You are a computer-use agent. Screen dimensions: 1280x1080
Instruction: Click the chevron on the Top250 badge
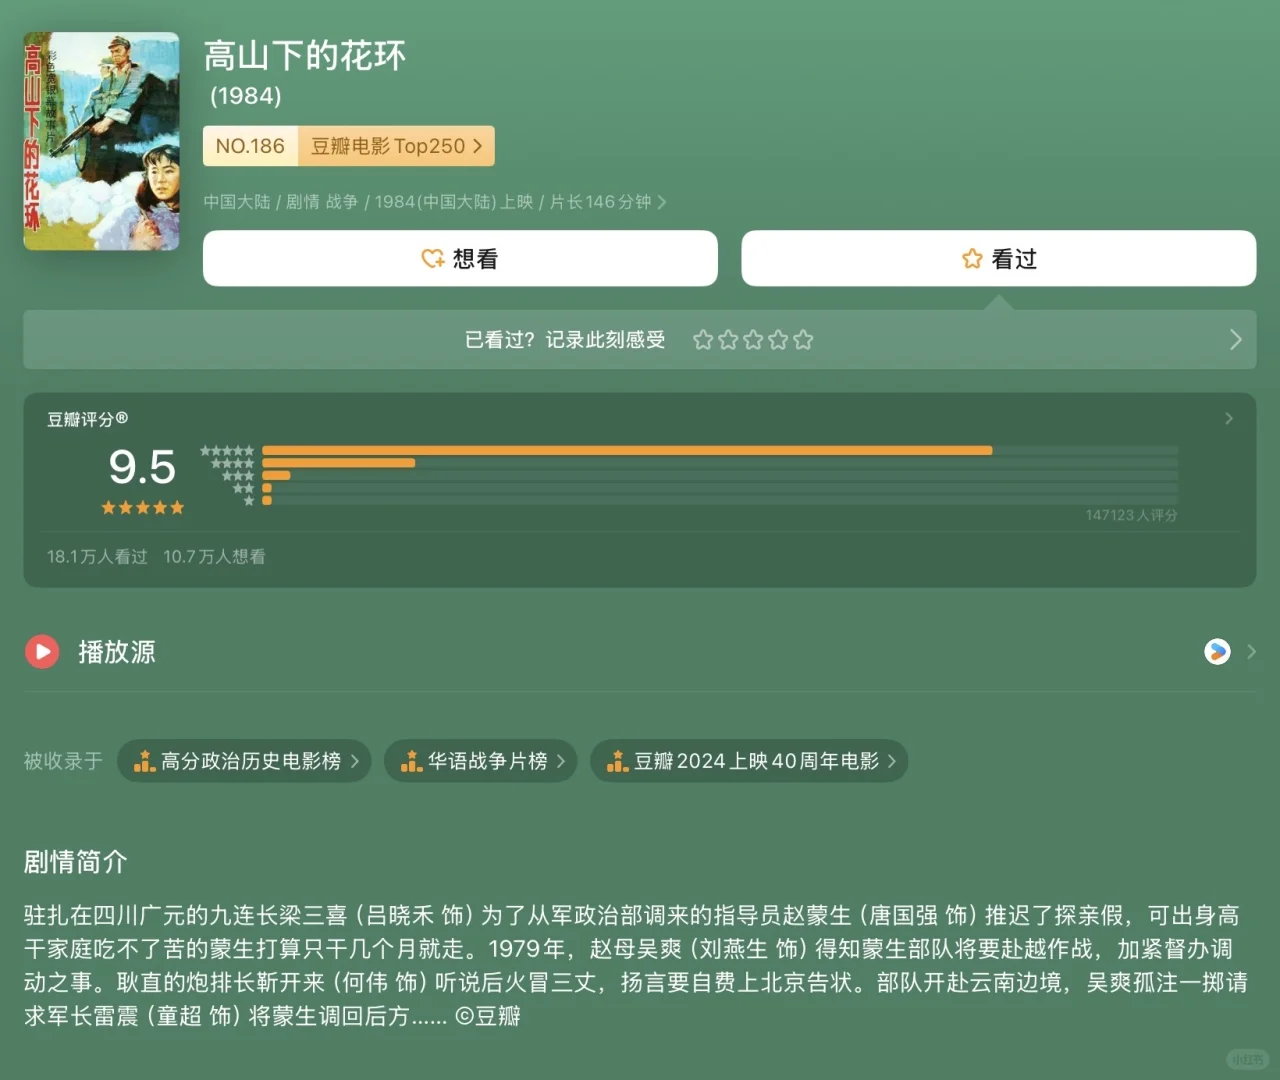click(x=478, y=146)
